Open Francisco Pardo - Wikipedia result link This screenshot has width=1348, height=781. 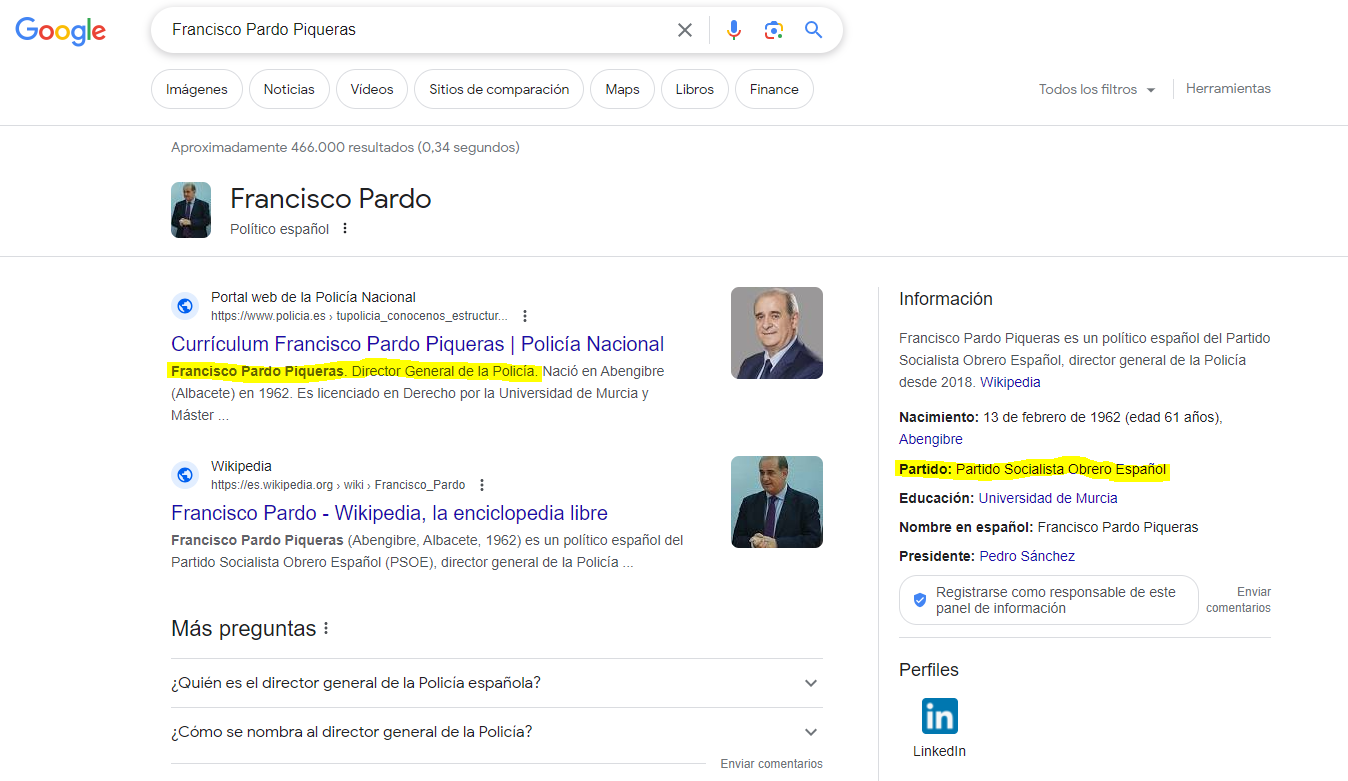(x=389, y=513)
